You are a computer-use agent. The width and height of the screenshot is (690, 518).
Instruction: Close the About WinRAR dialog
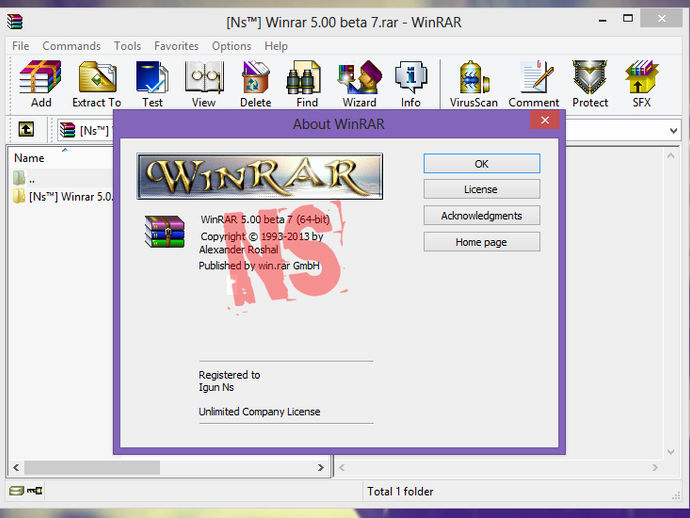[545, 120]
